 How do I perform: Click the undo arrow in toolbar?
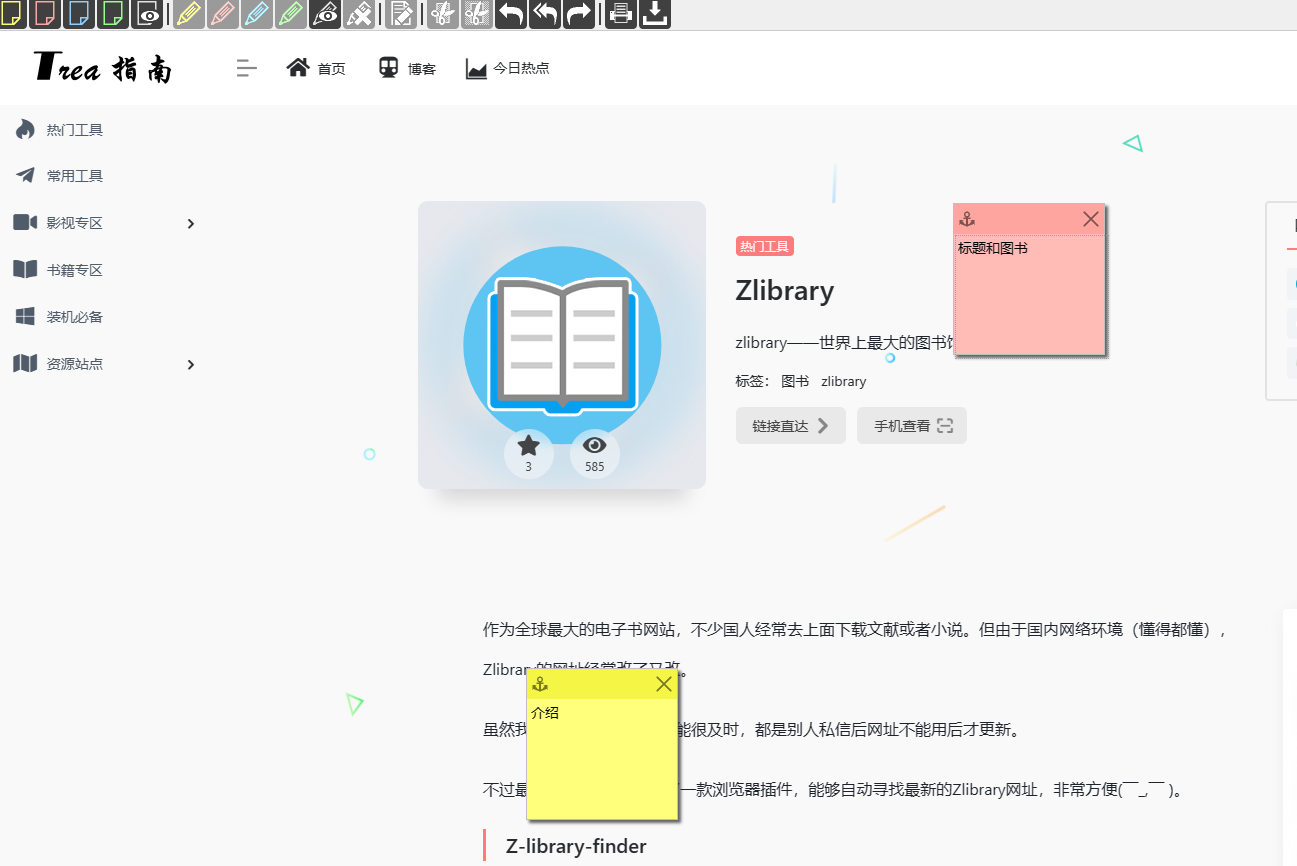511,13
